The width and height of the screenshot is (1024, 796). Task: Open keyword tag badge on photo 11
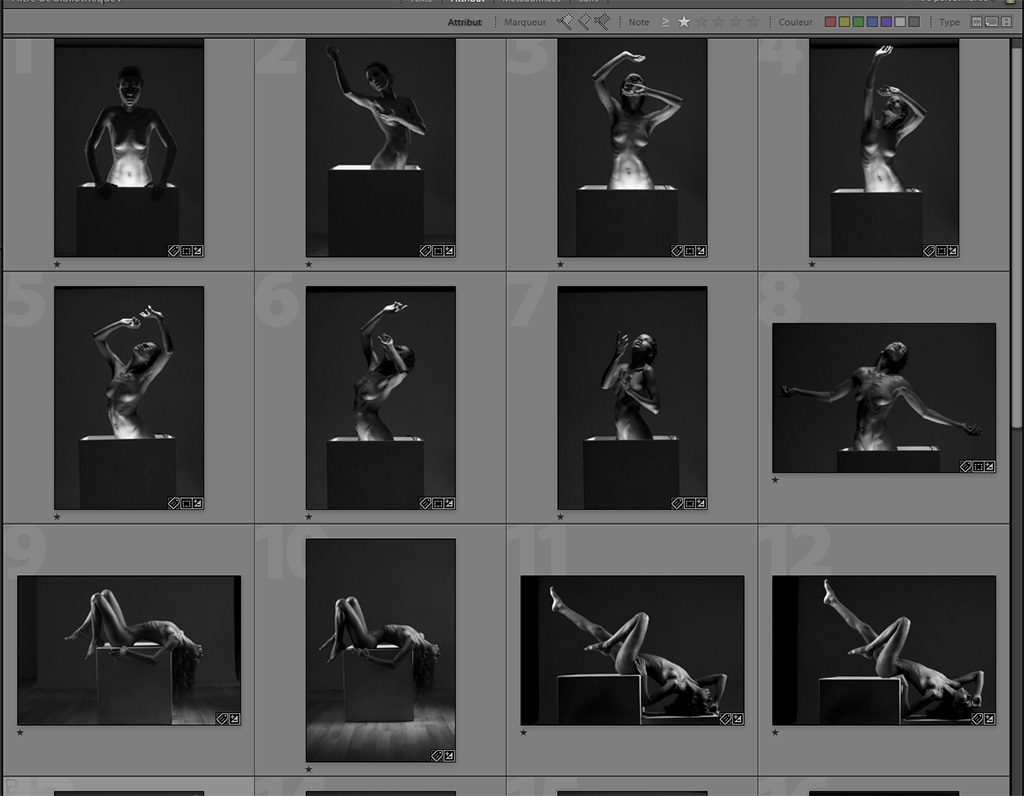click(726, 719)
